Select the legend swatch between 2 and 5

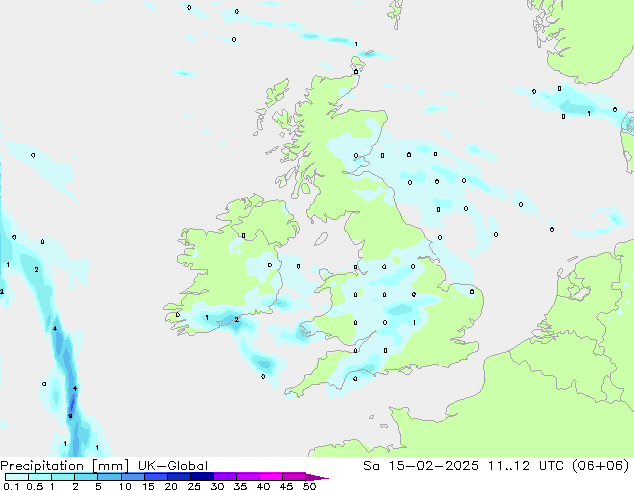86,477
